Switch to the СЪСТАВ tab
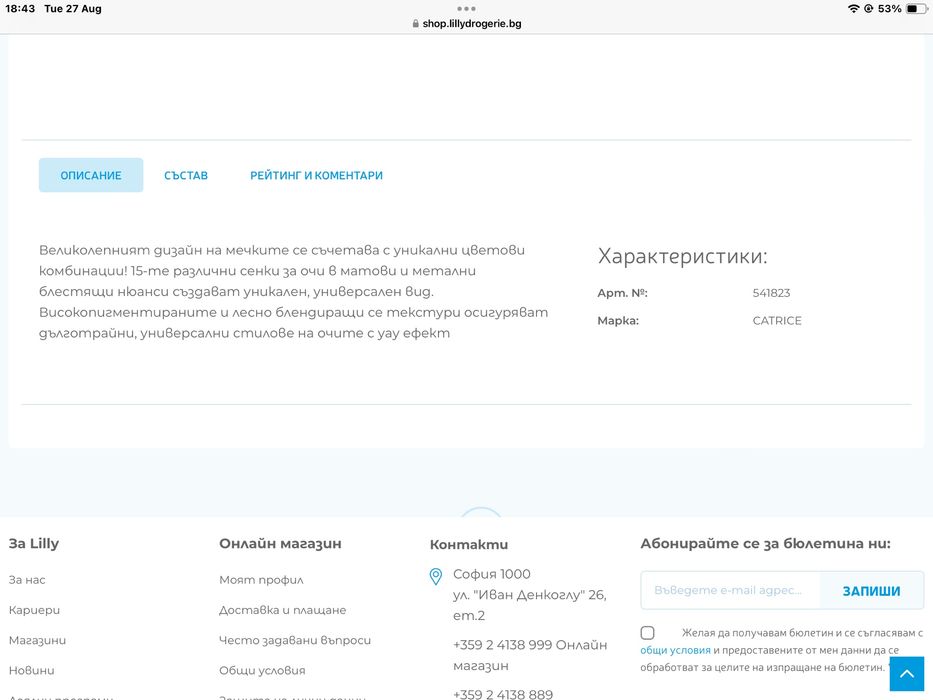 pos(186,176)
